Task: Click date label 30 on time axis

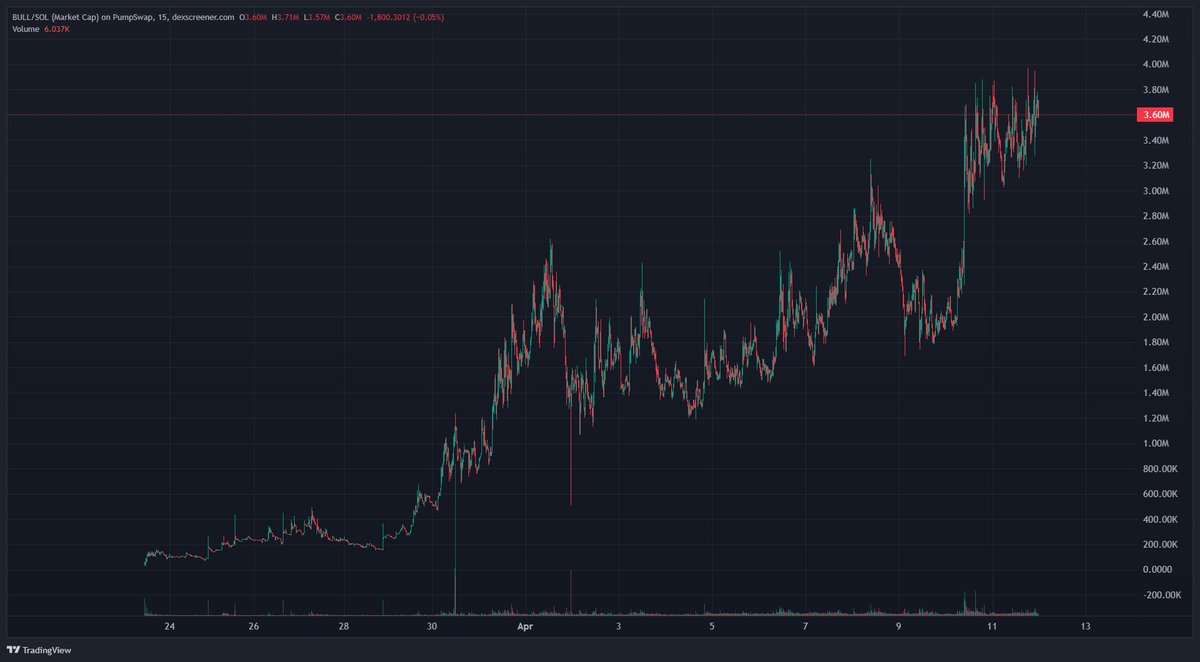Action: [432, 626]
